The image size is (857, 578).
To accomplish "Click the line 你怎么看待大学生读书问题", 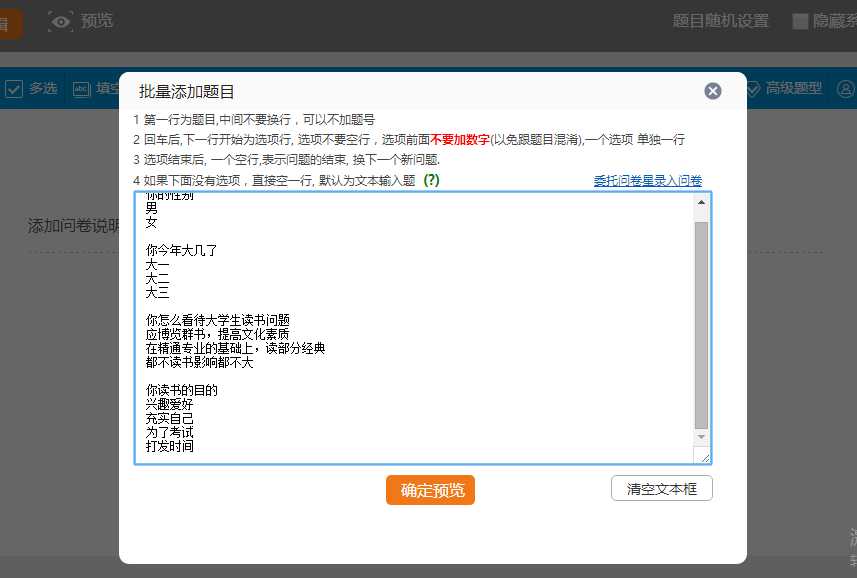I will pyautogui.click(x=218, y=320).
